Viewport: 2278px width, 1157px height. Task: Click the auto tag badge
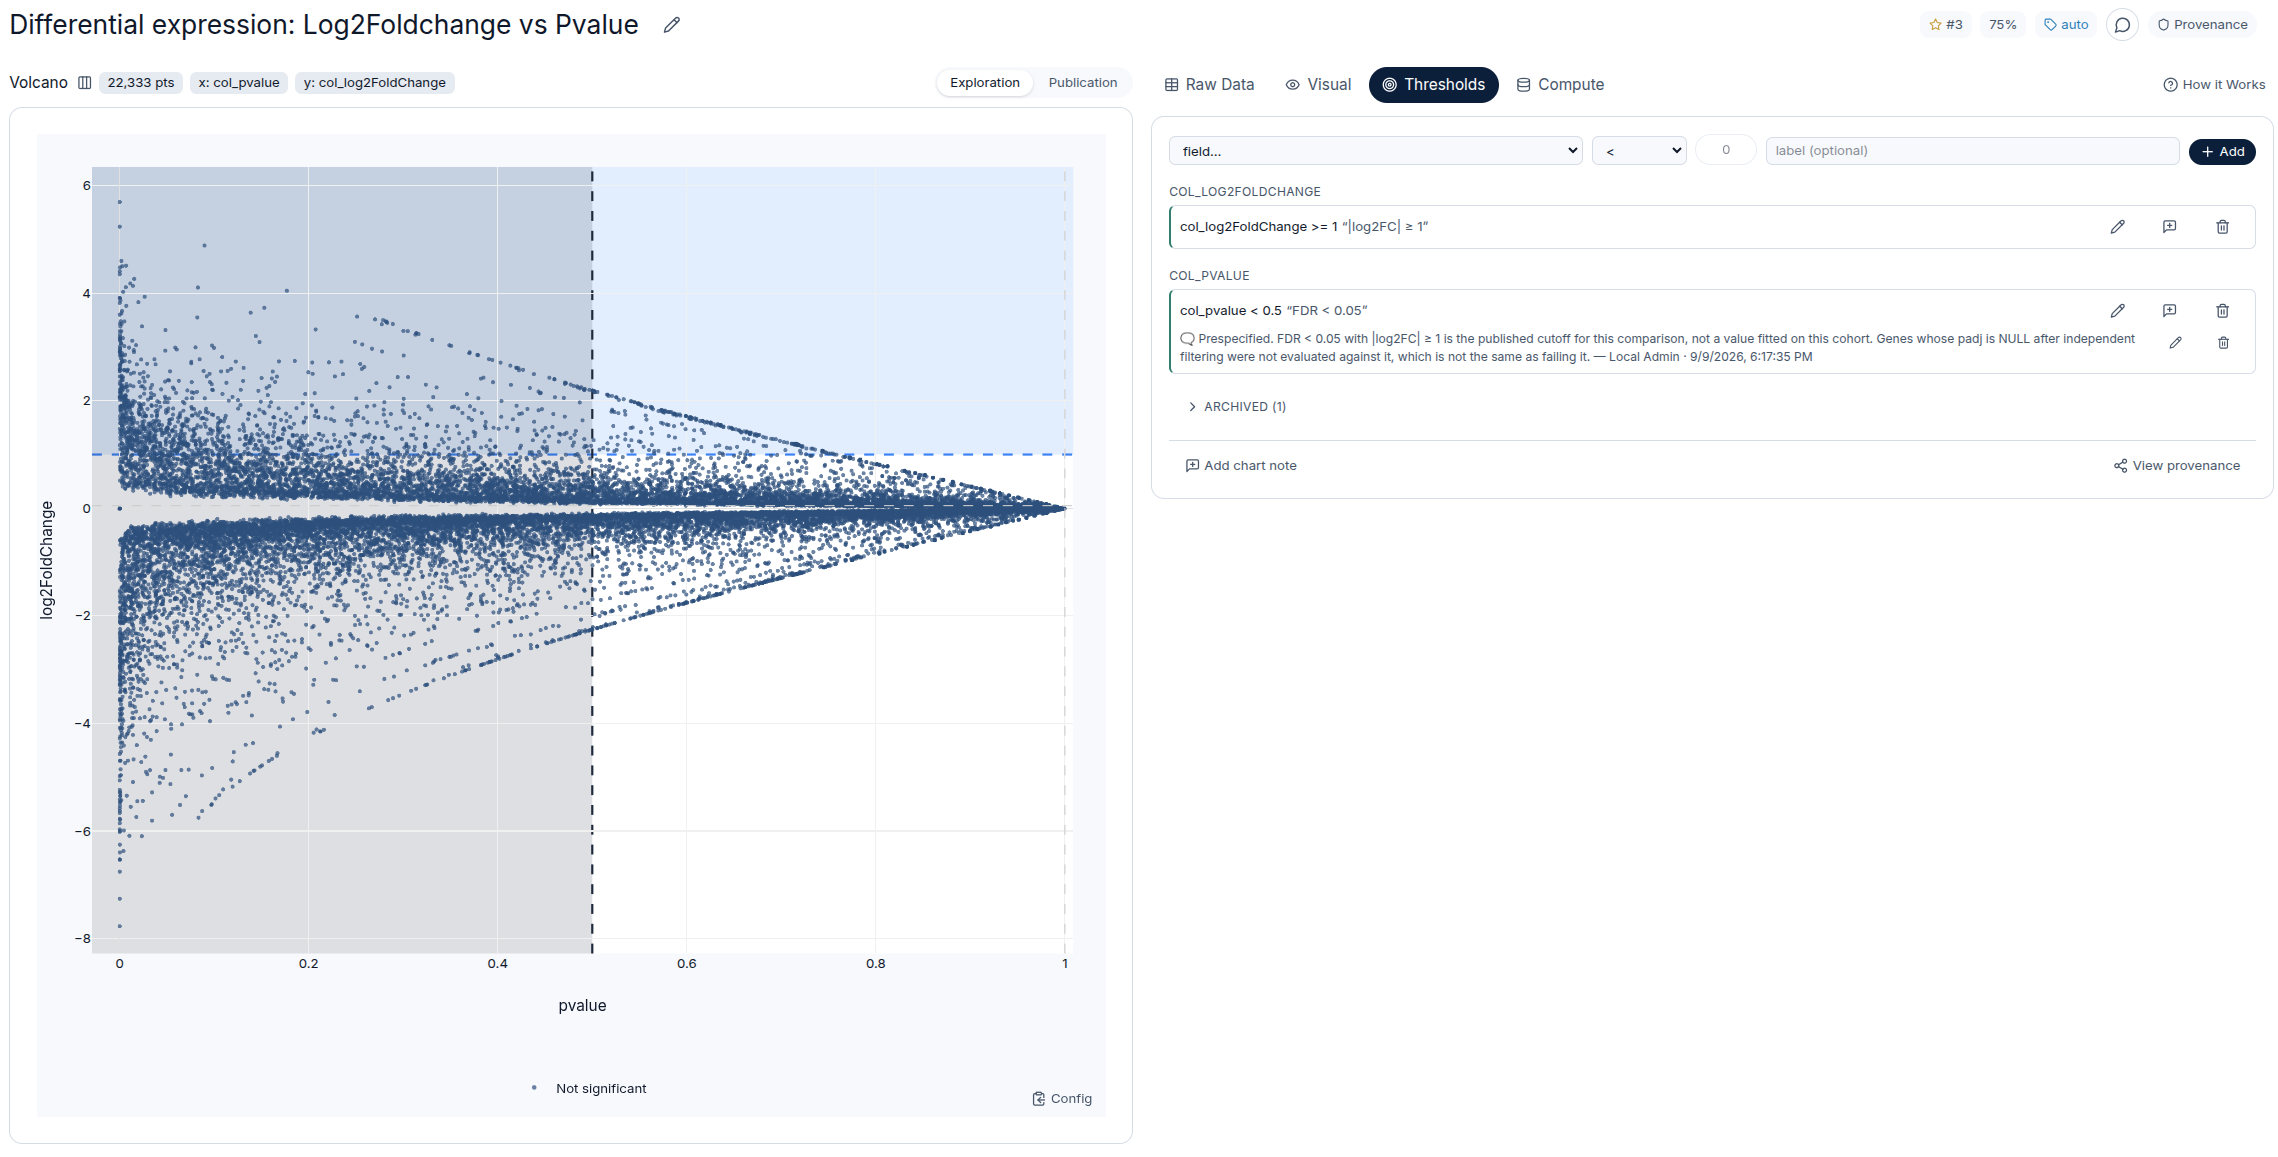click(2066, 25)
